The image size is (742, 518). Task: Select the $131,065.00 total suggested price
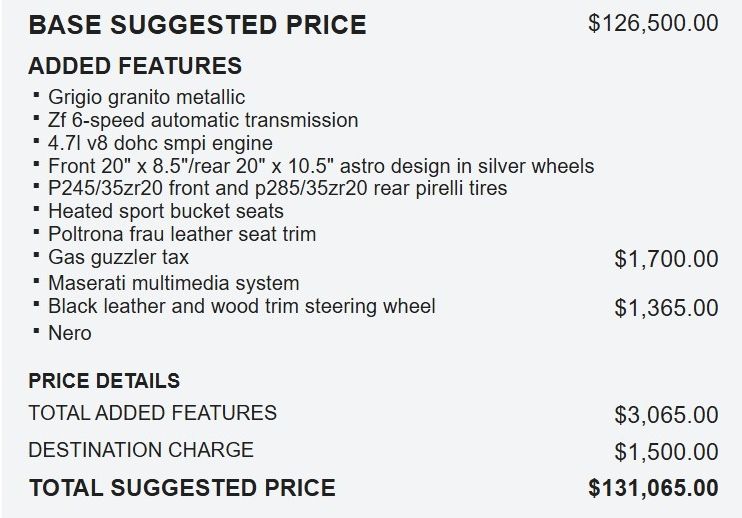654,488
